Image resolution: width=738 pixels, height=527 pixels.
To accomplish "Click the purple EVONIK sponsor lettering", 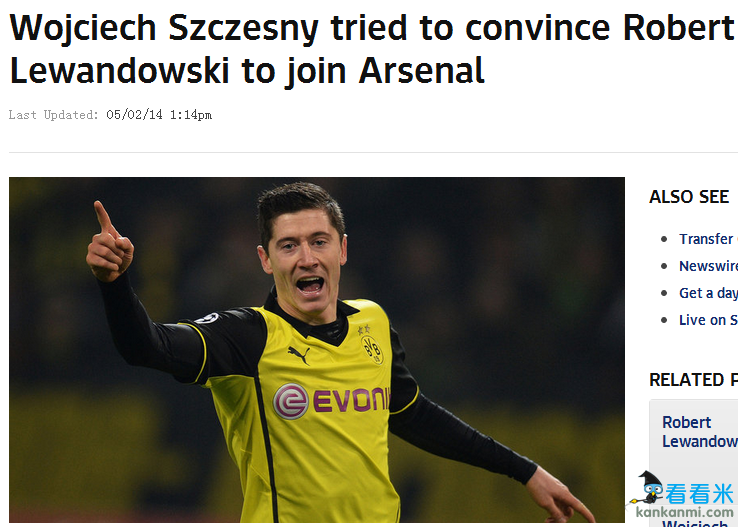I will click(x=352, y=399).
